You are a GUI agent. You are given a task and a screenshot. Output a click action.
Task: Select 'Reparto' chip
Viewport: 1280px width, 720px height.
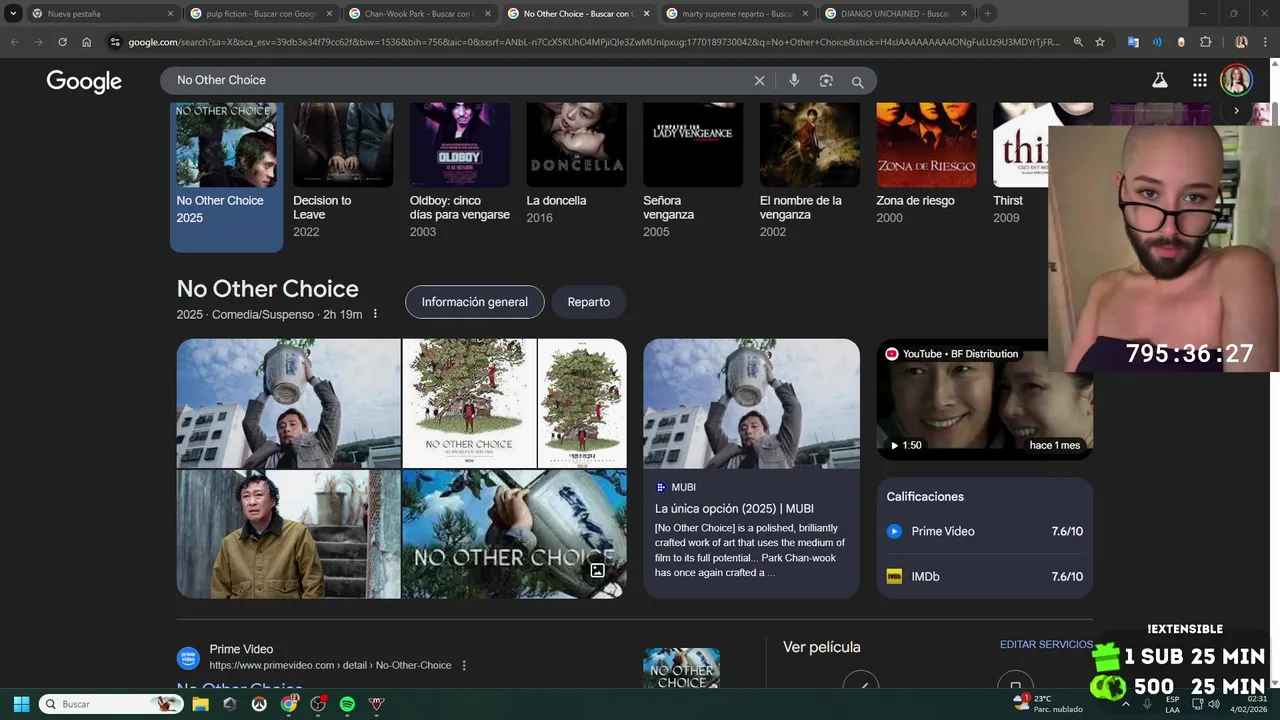[589, 302]
